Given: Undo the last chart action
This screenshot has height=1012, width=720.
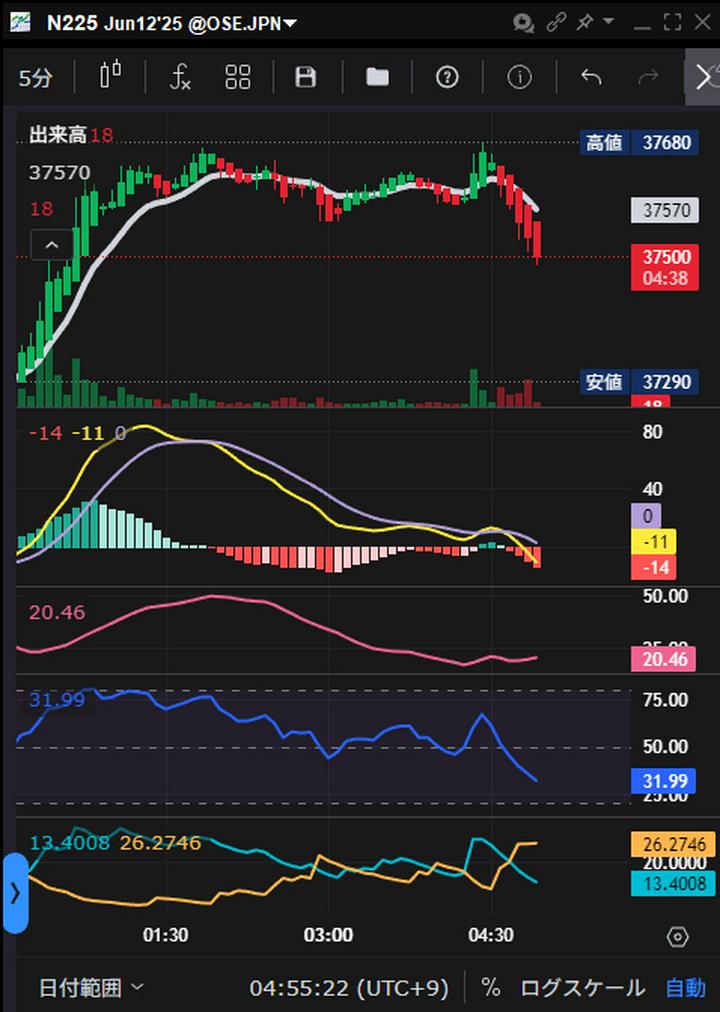Looking at the screenshot, I should (591, 77).
